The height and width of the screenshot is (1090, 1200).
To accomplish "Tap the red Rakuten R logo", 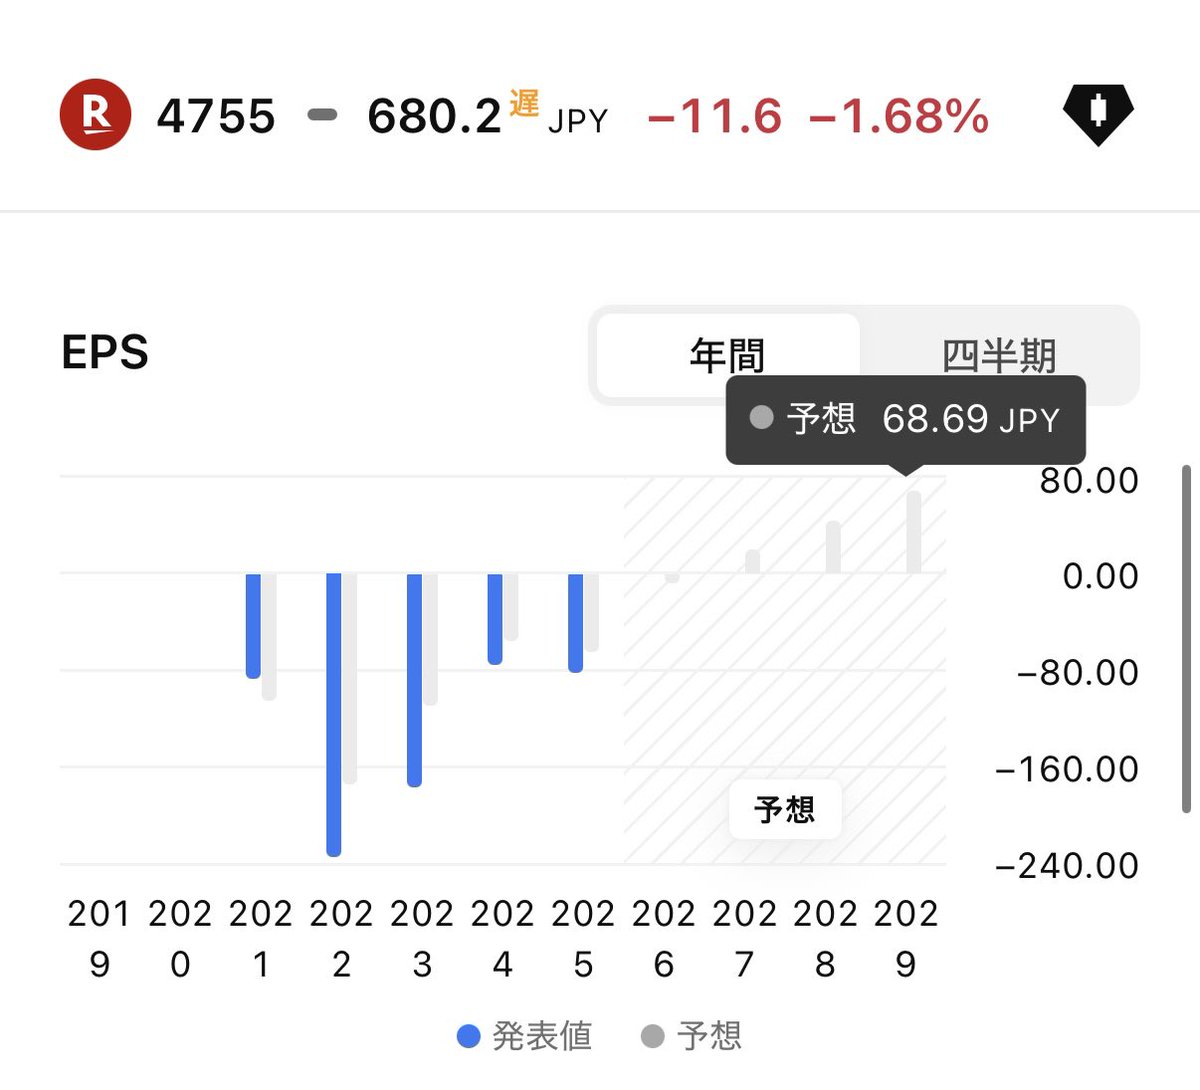I will tap(95, 115).
